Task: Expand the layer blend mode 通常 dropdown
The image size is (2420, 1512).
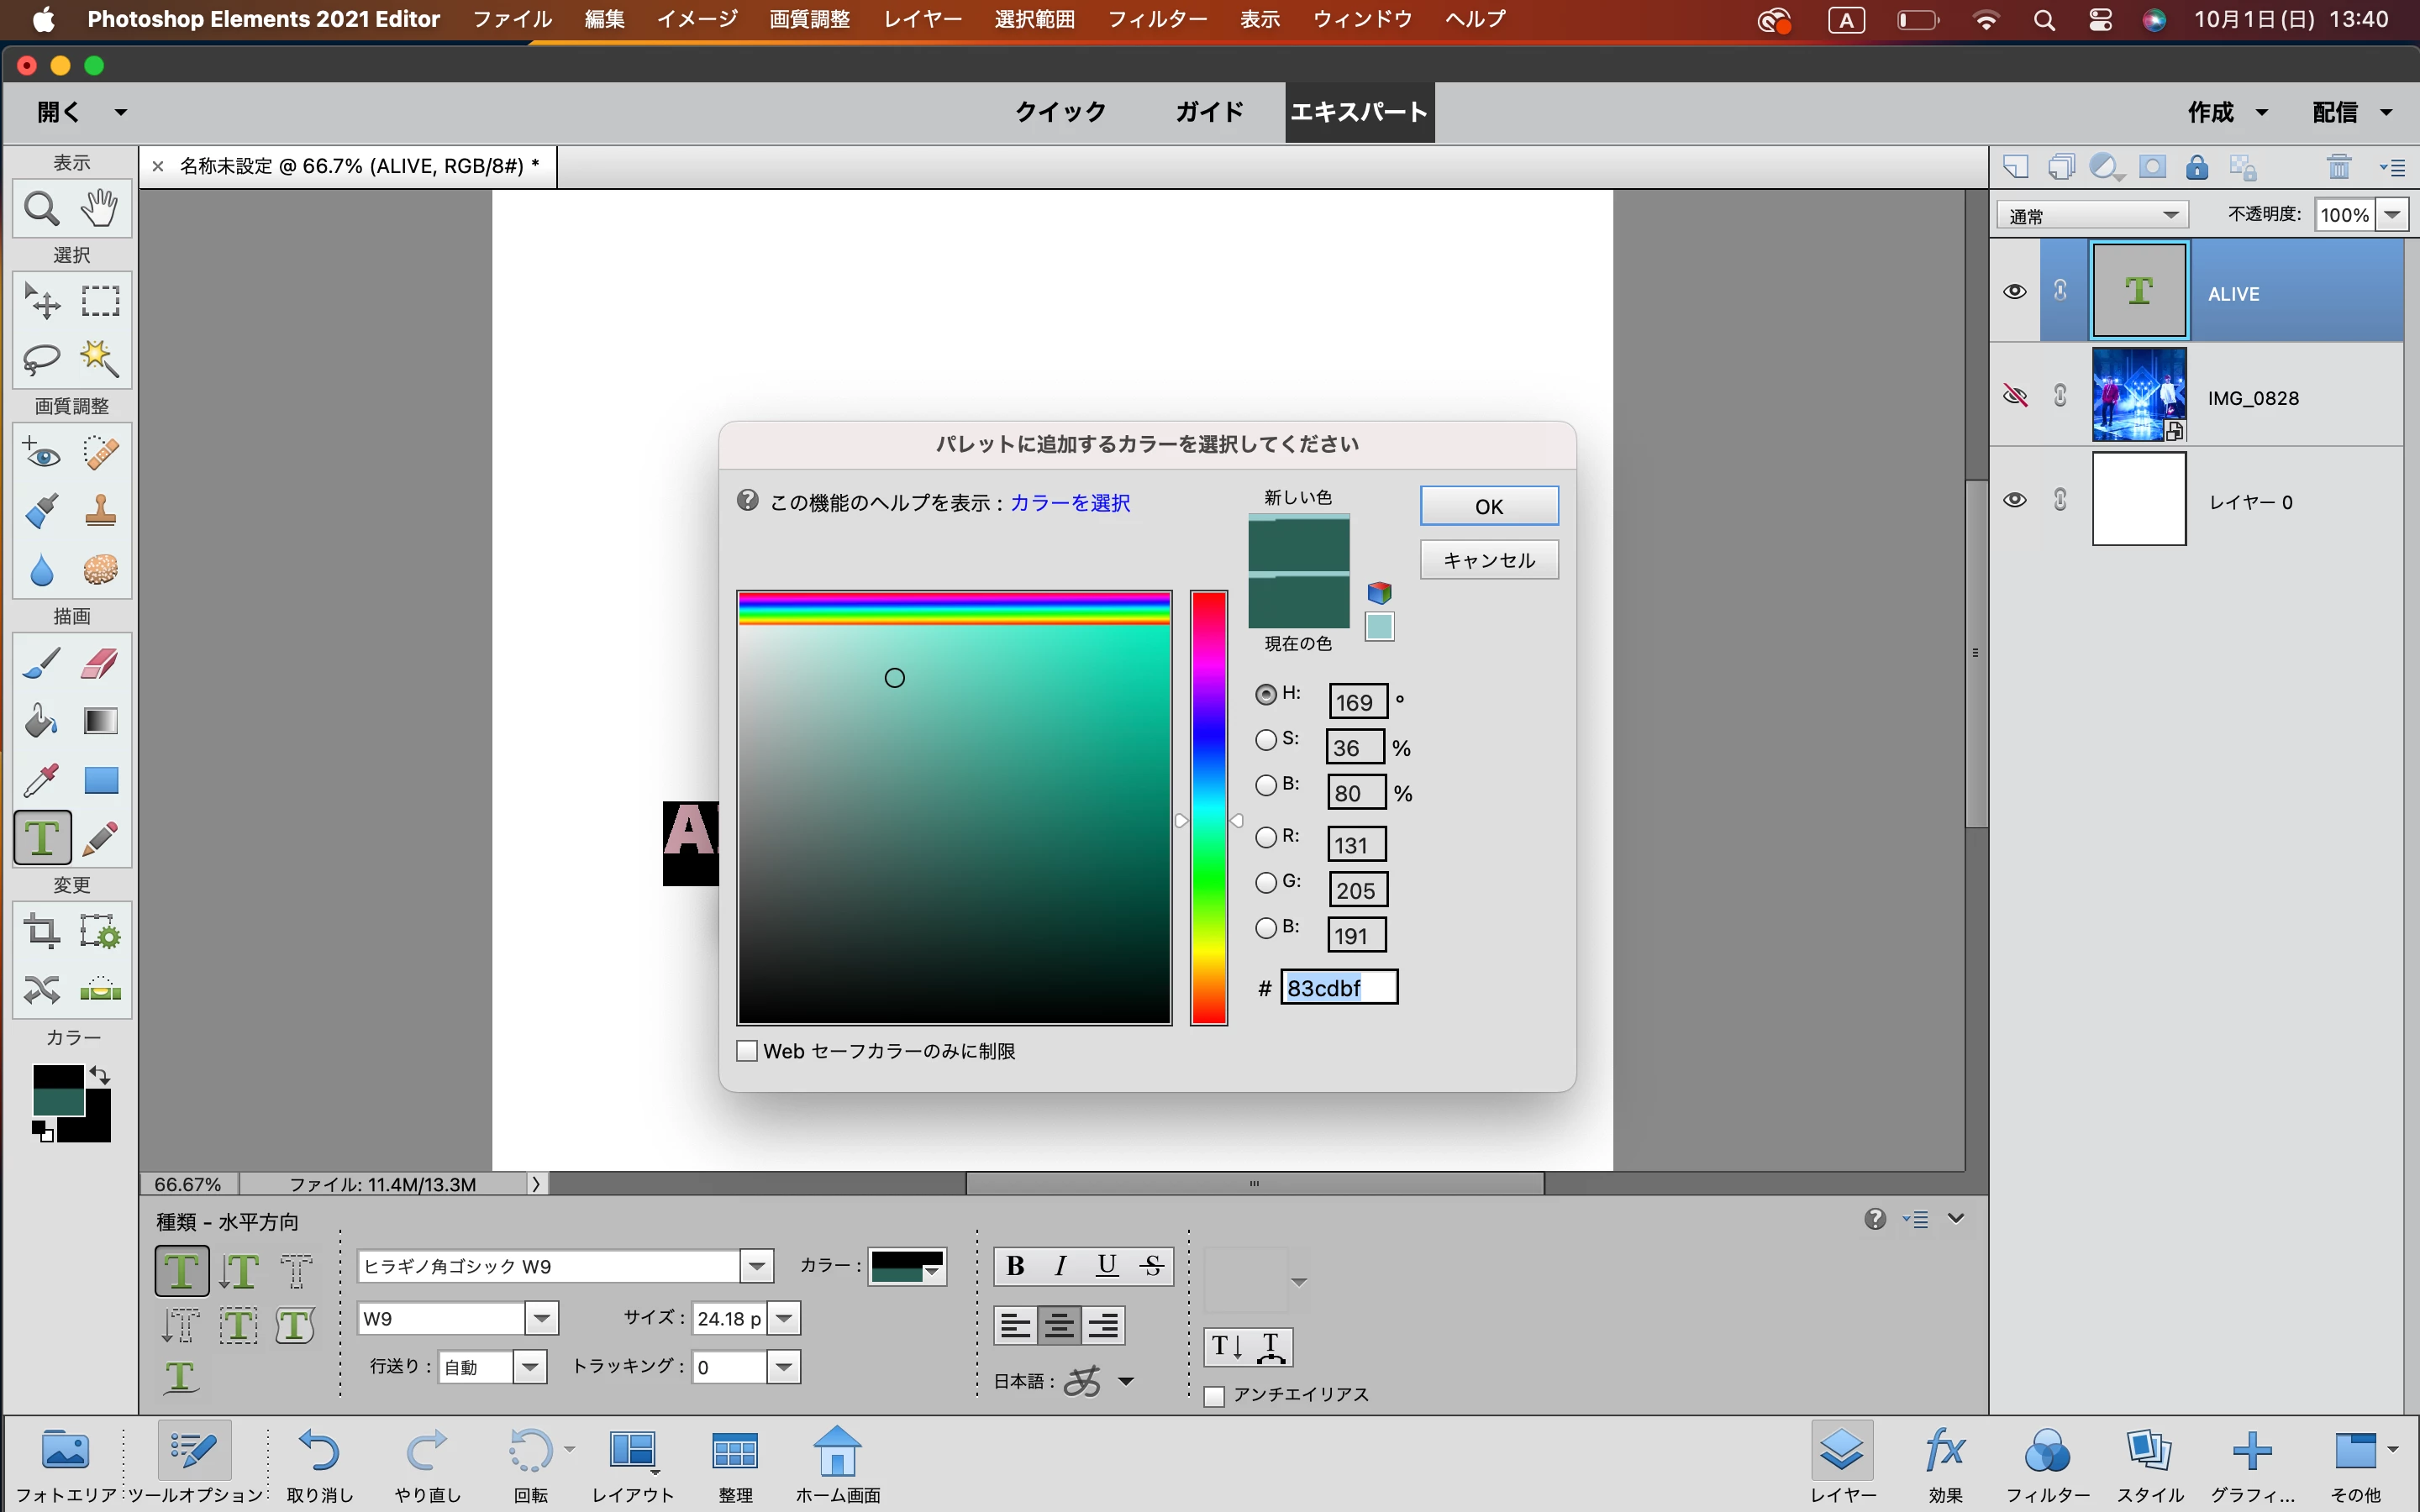Action: coord(2170,215)
